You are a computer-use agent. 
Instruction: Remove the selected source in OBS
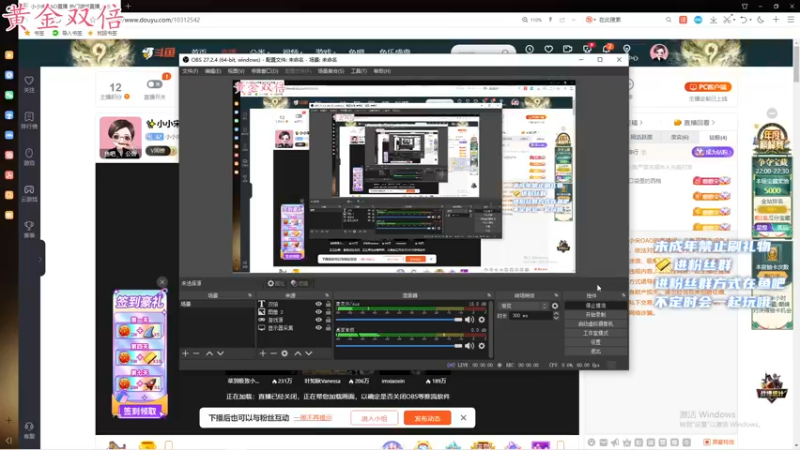coord(273,353)
